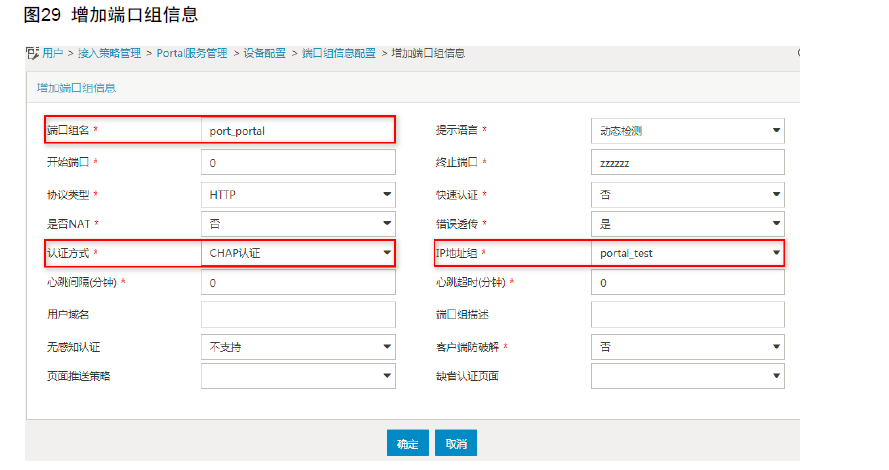Go back to 端口组信息配置 breadcrumb

[339, 53]
